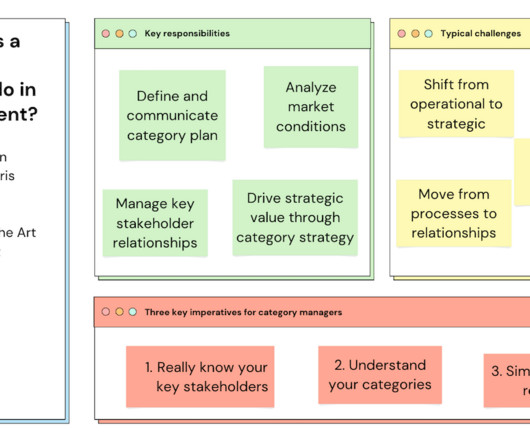Select Drive strategic value through category strategy note
Screen dimensions: 530x442
295,218
